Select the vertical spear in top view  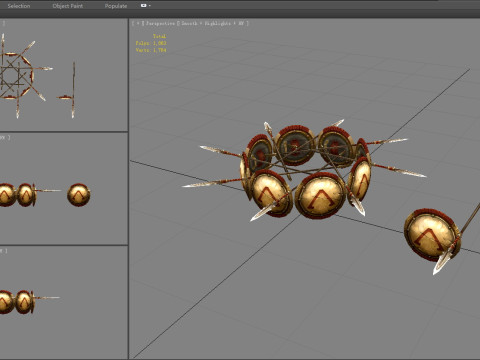[x=73, y=90]
